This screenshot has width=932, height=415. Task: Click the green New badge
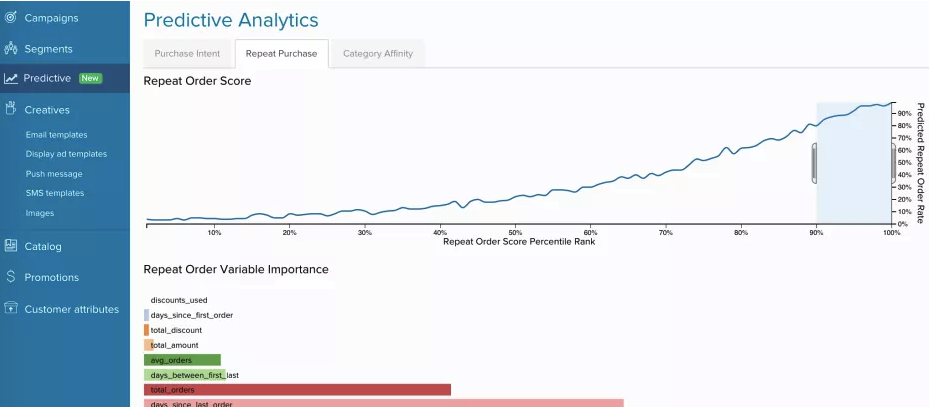tap(91, 78)
